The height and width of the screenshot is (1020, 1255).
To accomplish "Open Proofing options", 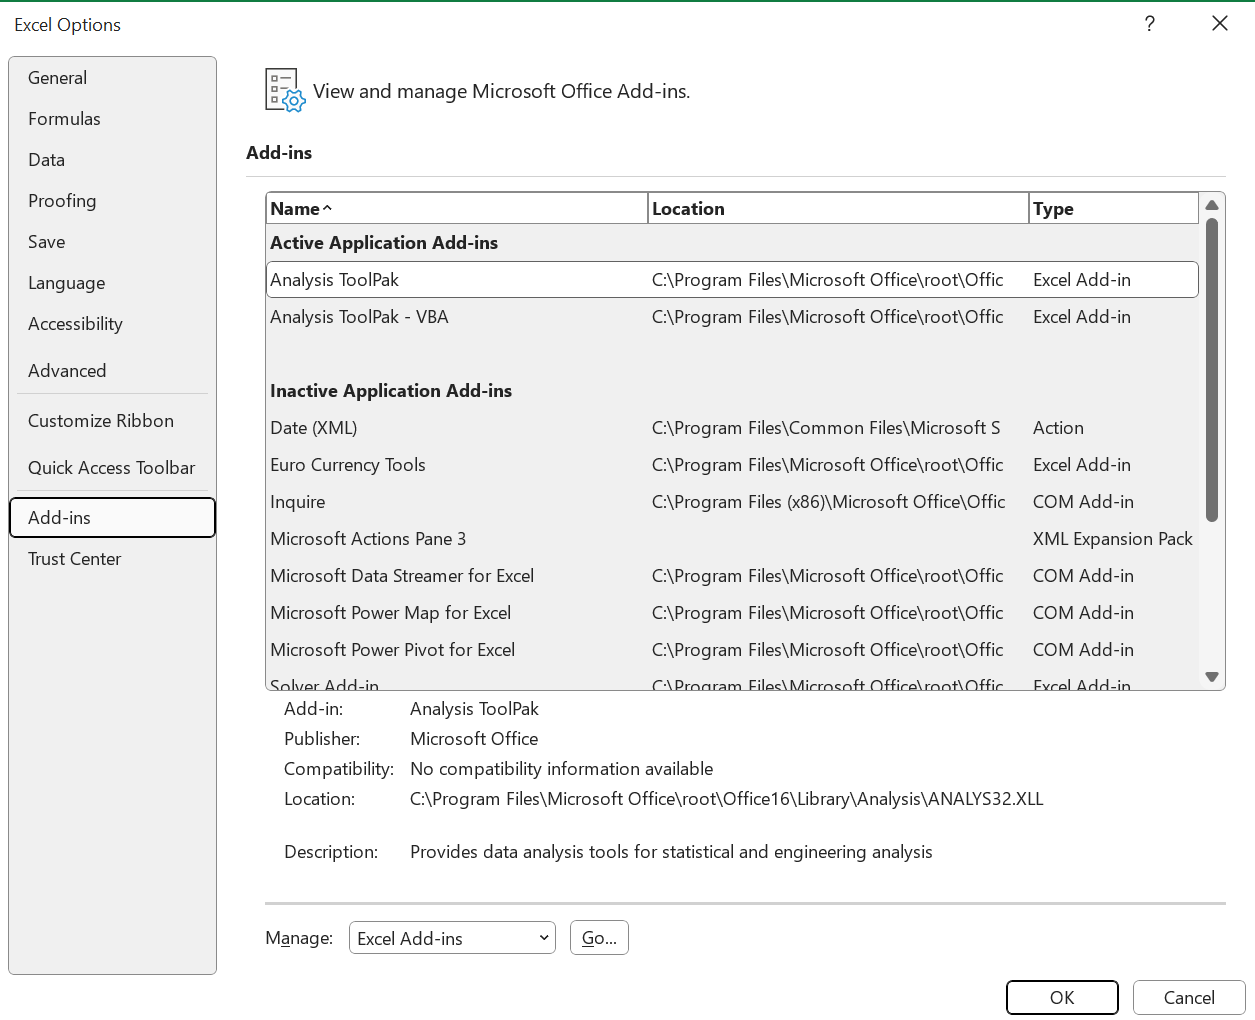I will (x=112, y=201).
